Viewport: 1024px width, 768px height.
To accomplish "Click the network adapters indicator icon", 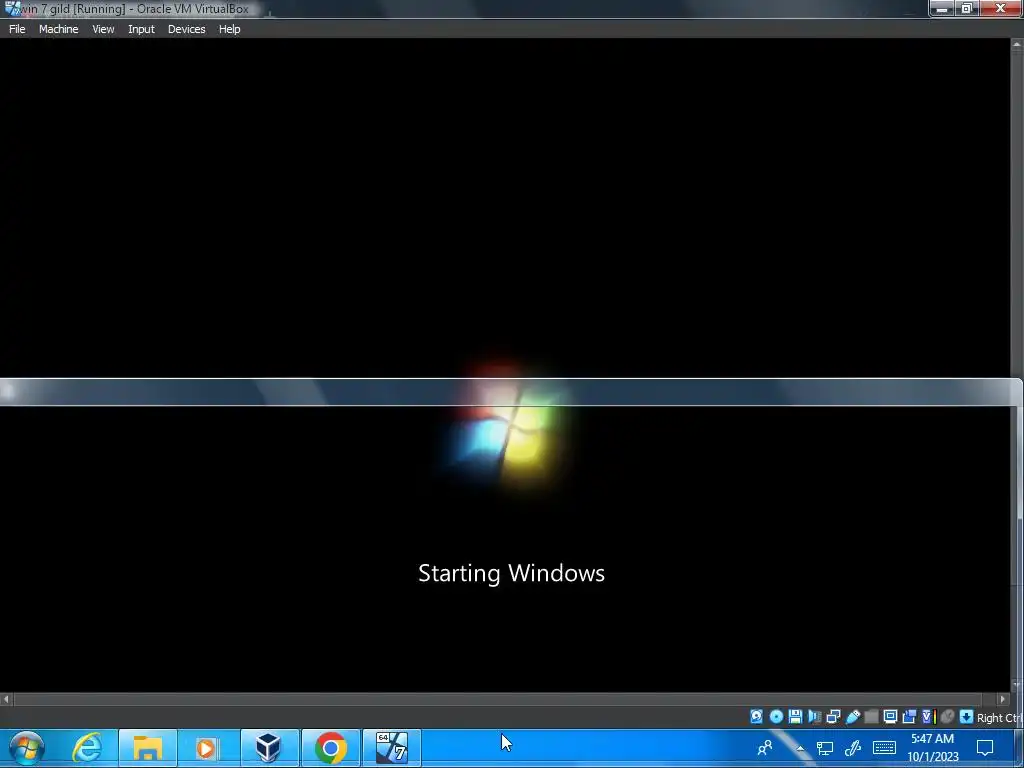I will 833,716.
